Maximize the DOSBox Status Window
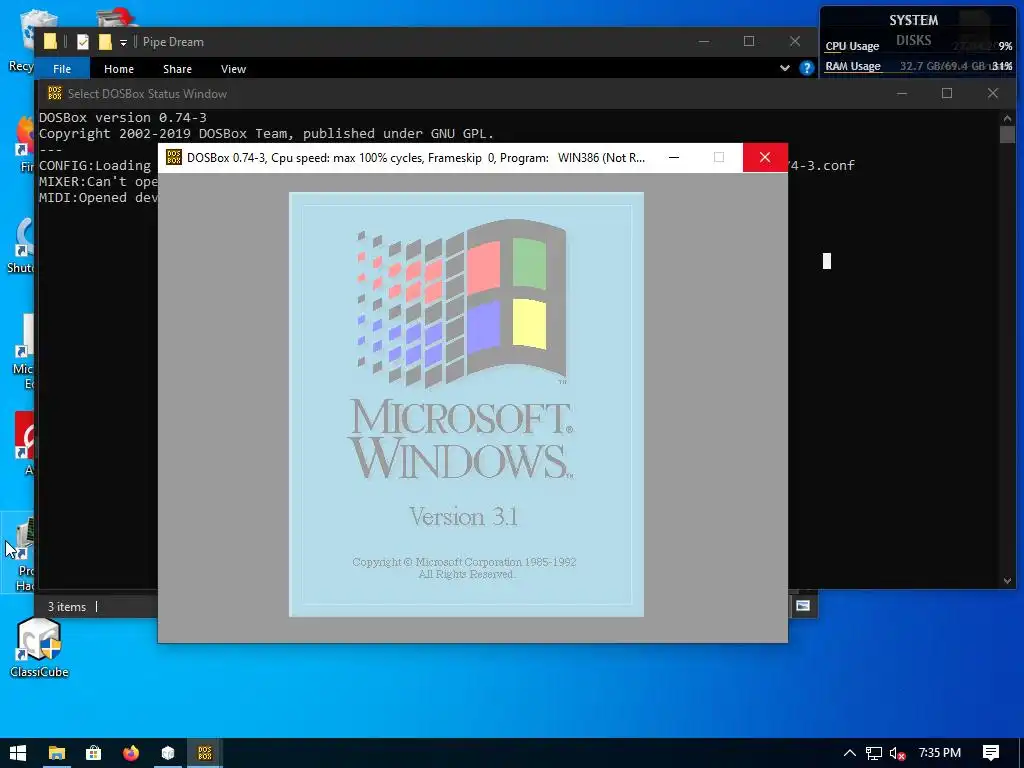The width and height of the screenshot is (1024, 768). click(x=947, y=93)
